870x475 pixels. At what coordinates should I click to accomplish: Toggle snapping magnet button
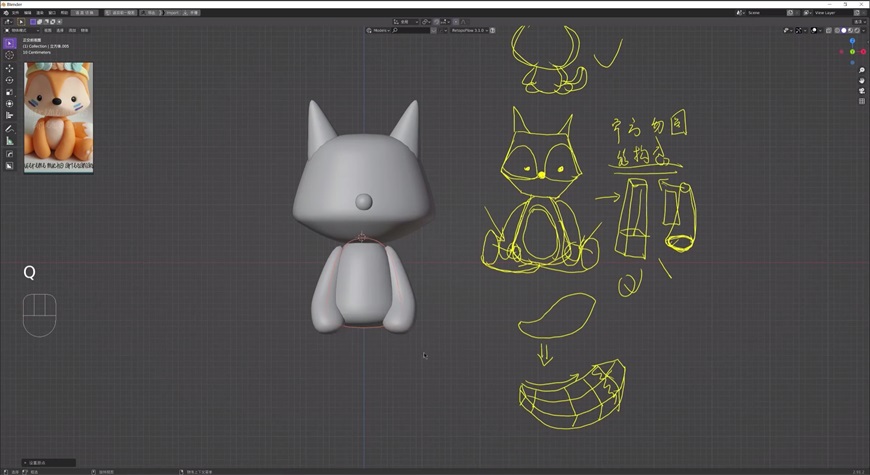pyautogui.click(x=436, y=22)
